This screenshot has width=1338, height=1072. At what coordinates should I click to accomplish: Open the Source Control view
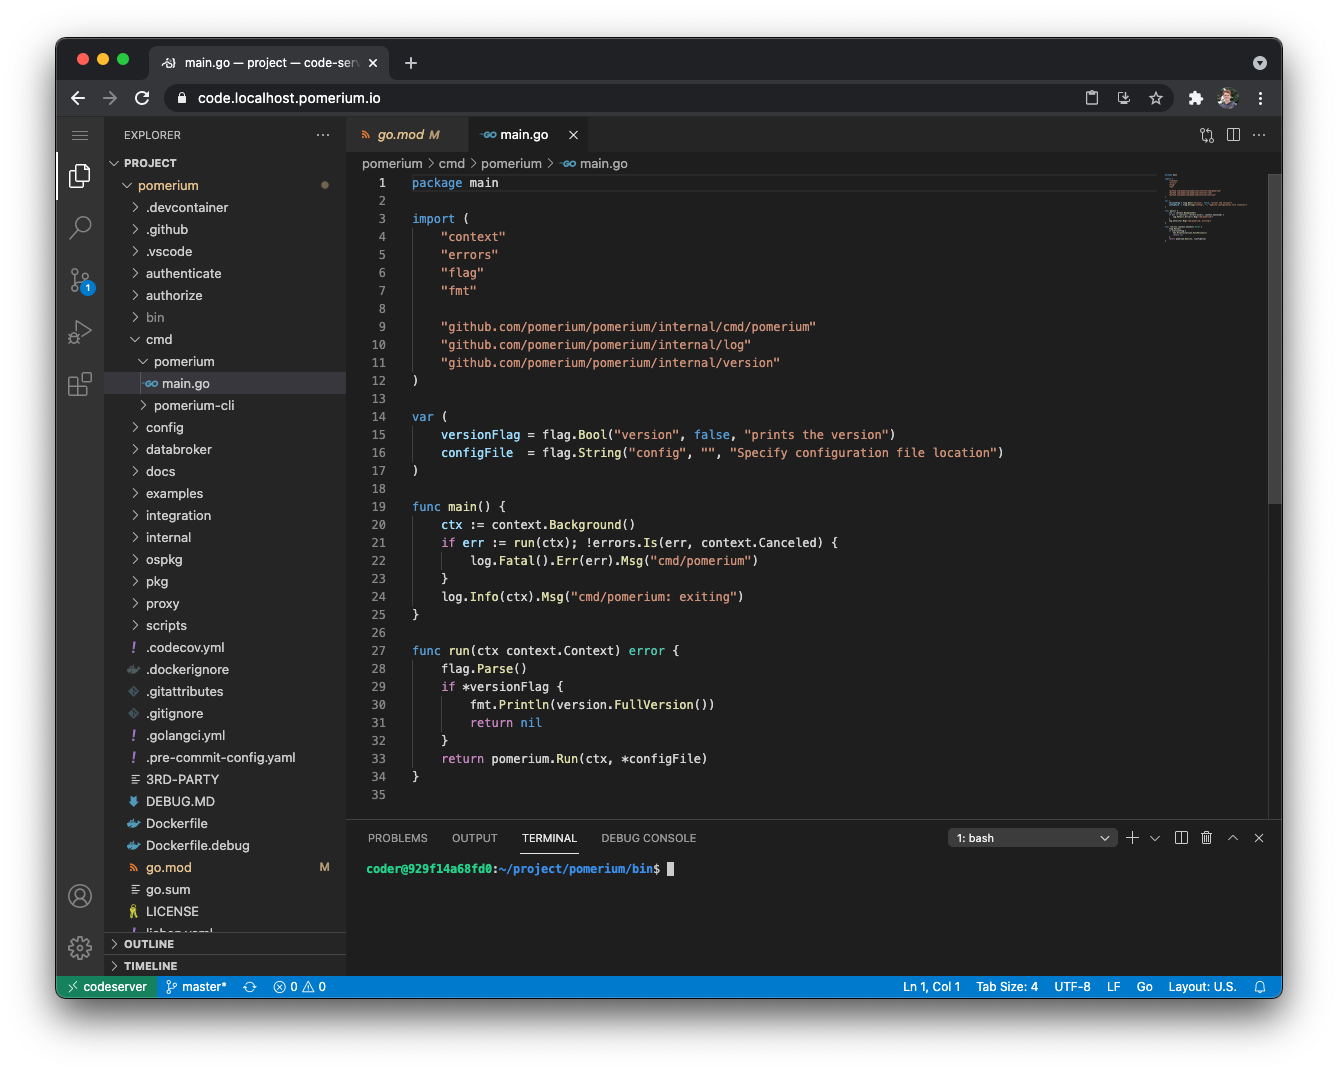click(80, 281)
